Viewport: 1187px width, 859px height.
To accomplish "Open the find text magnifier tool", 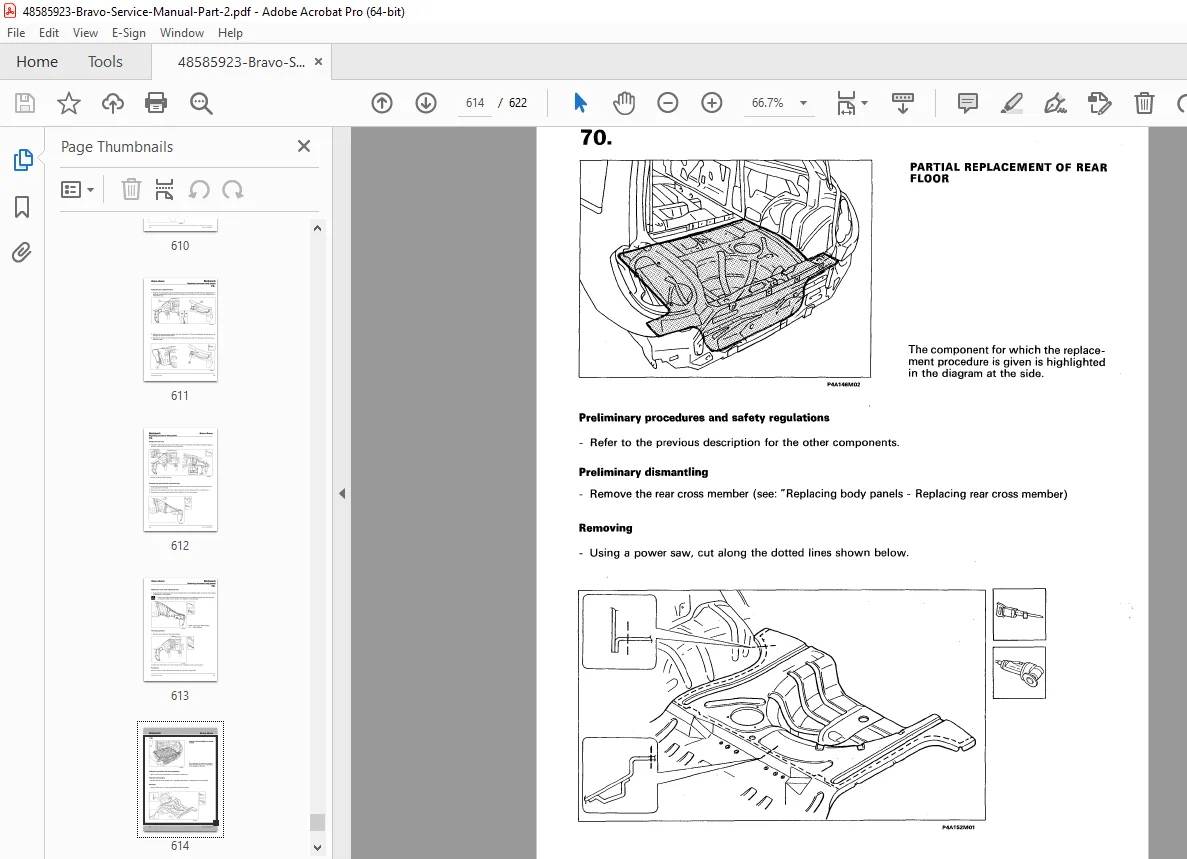I will point(201,103).
